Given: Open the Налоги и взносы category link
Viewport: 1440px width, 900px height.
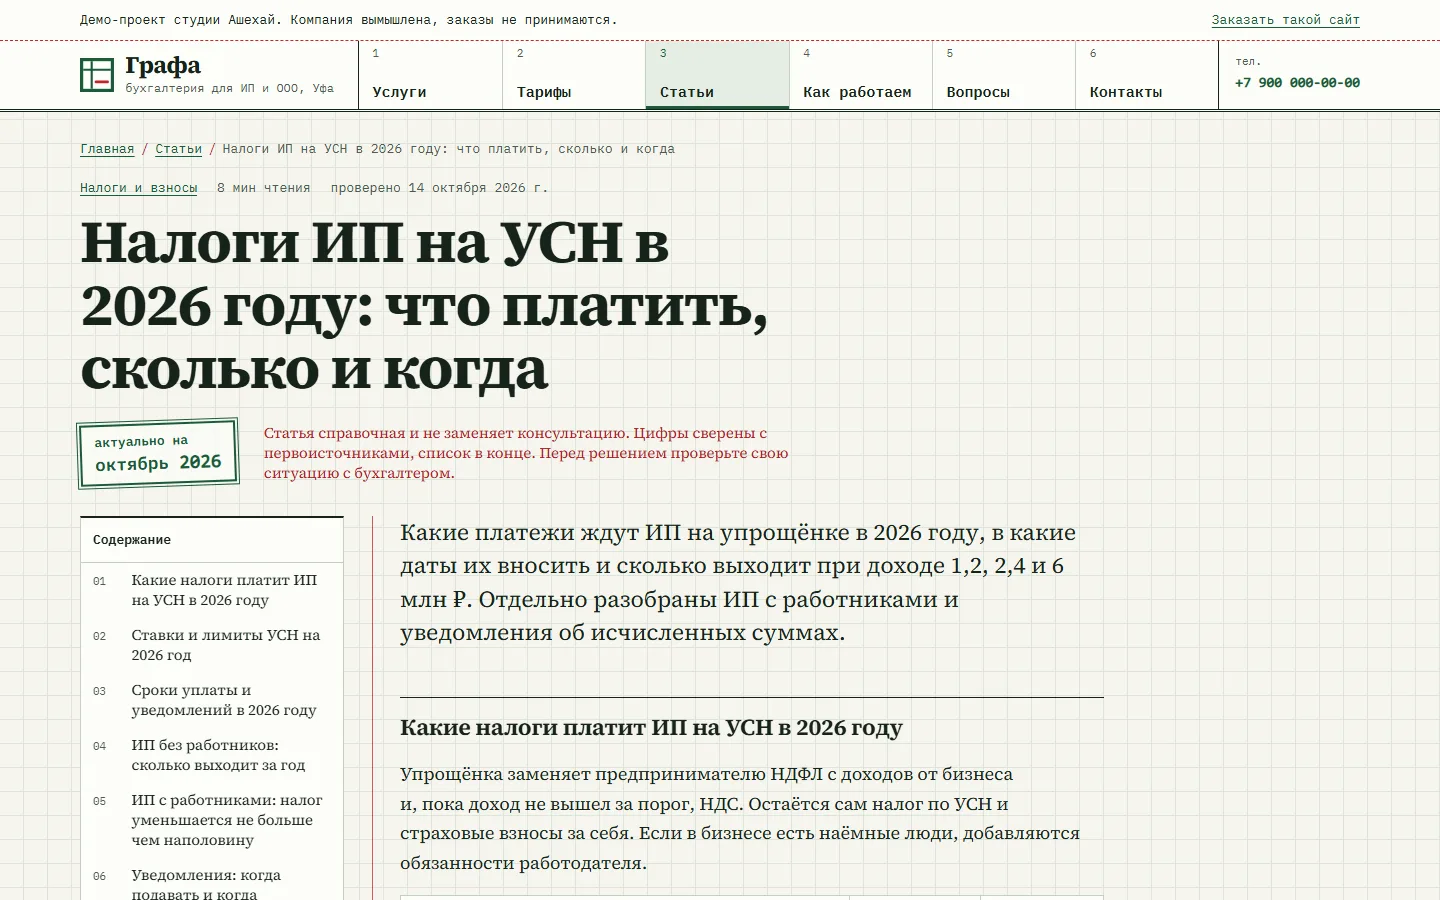Looking at the screenshot, I should tap(139, 188).
